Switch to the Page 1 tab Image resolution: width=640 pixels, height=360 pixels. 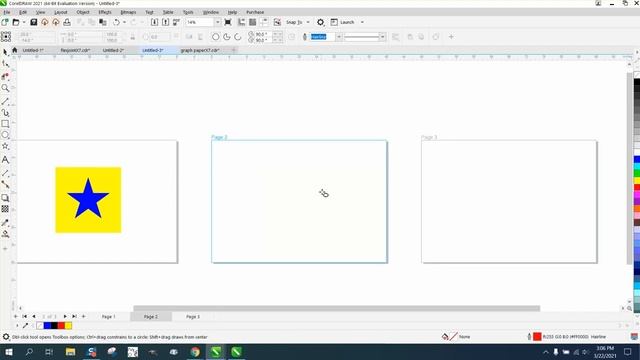click(109, 317)
